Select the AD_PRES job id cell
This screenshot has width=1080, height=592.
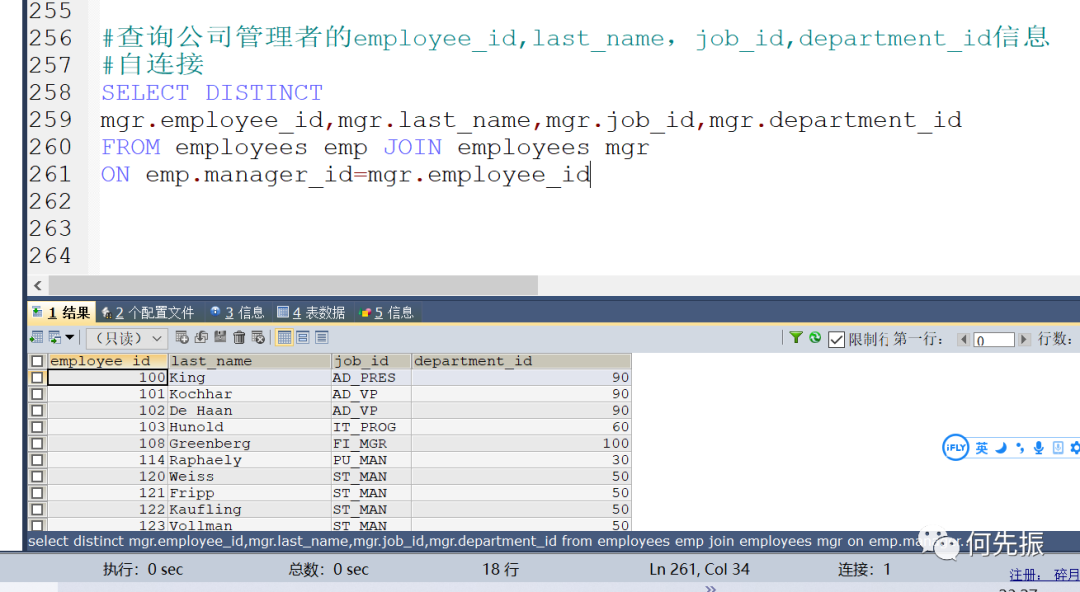point(371,378)
